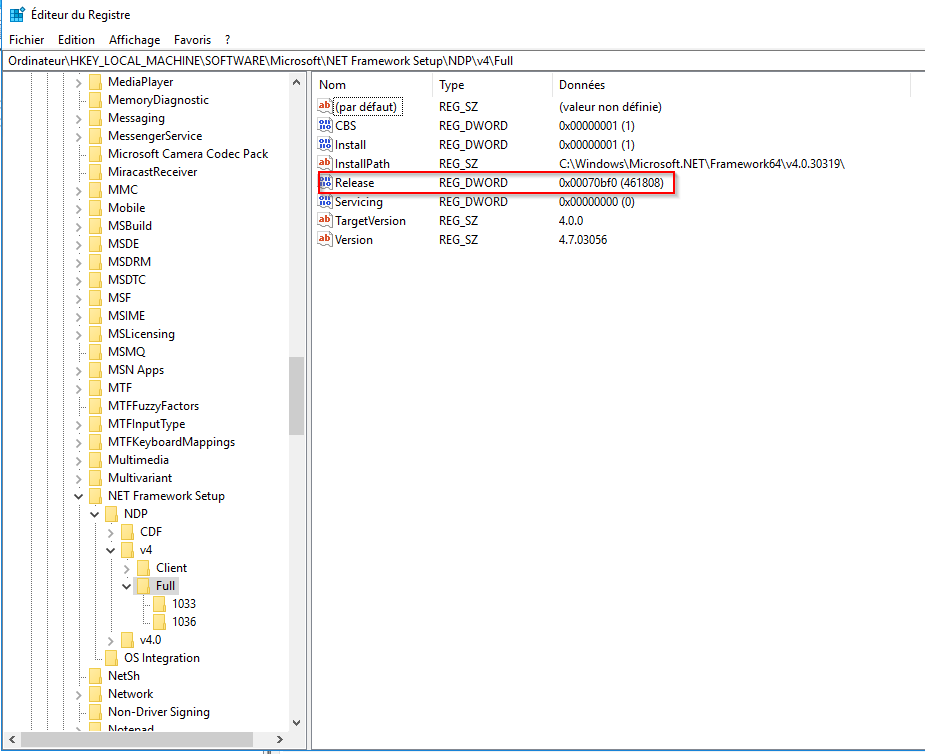This screenshot has height=754, width=925.
Task: Click the 1033 folder icon
Action: coord(159,604)
